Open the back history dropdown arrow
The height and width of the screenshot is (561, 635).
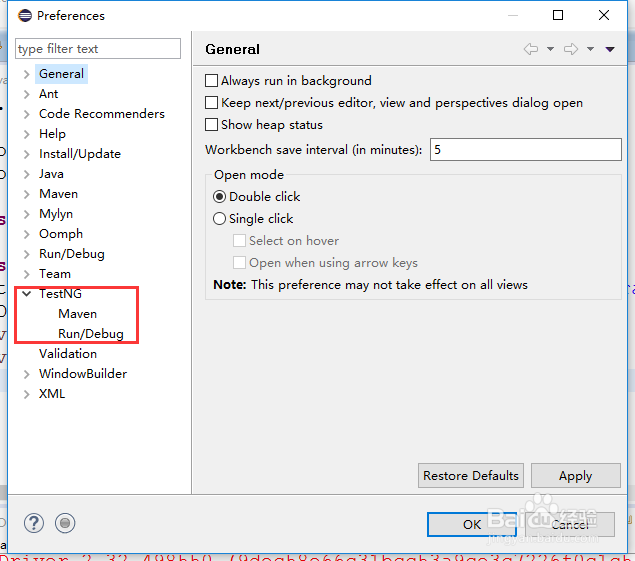(550, 49)
